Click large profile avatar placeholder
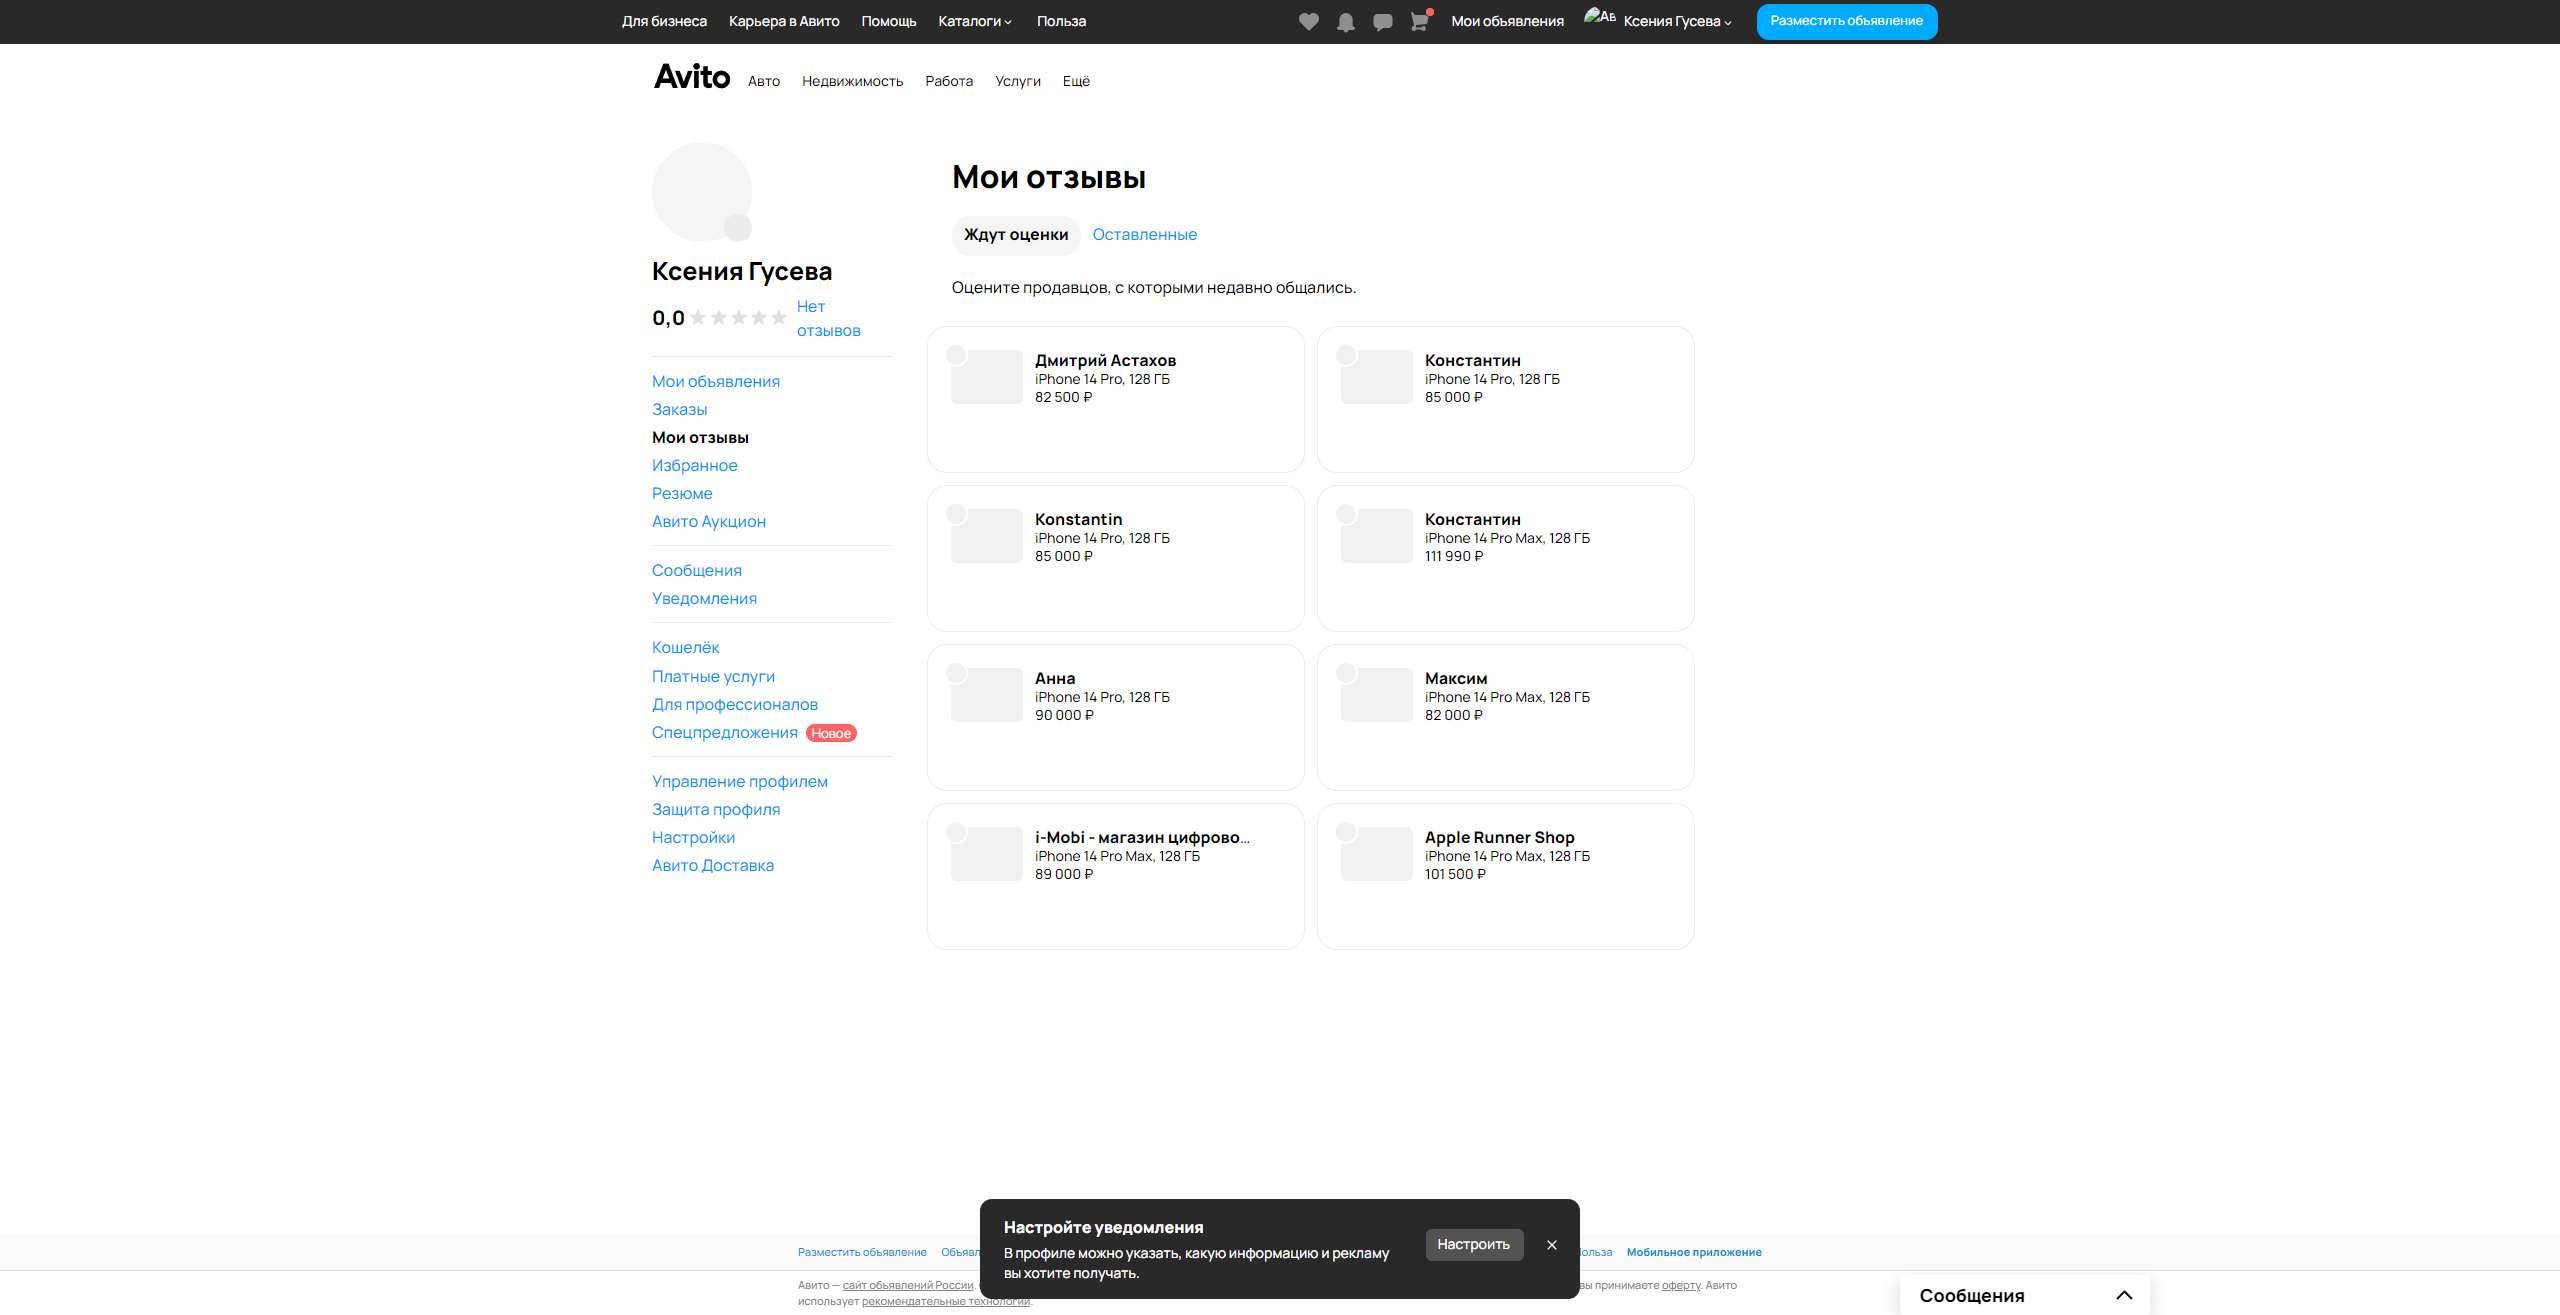The image size is (2560, 1315). pyautogui.click(x=701, y=191)
